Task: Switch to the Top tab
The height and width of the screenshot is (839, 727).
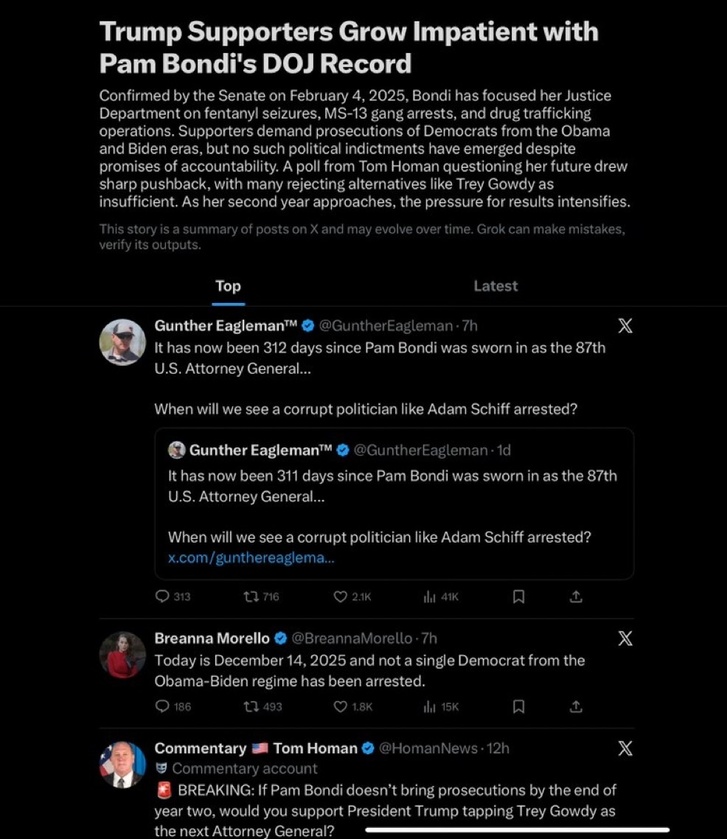Action: (x=228, y=286)
